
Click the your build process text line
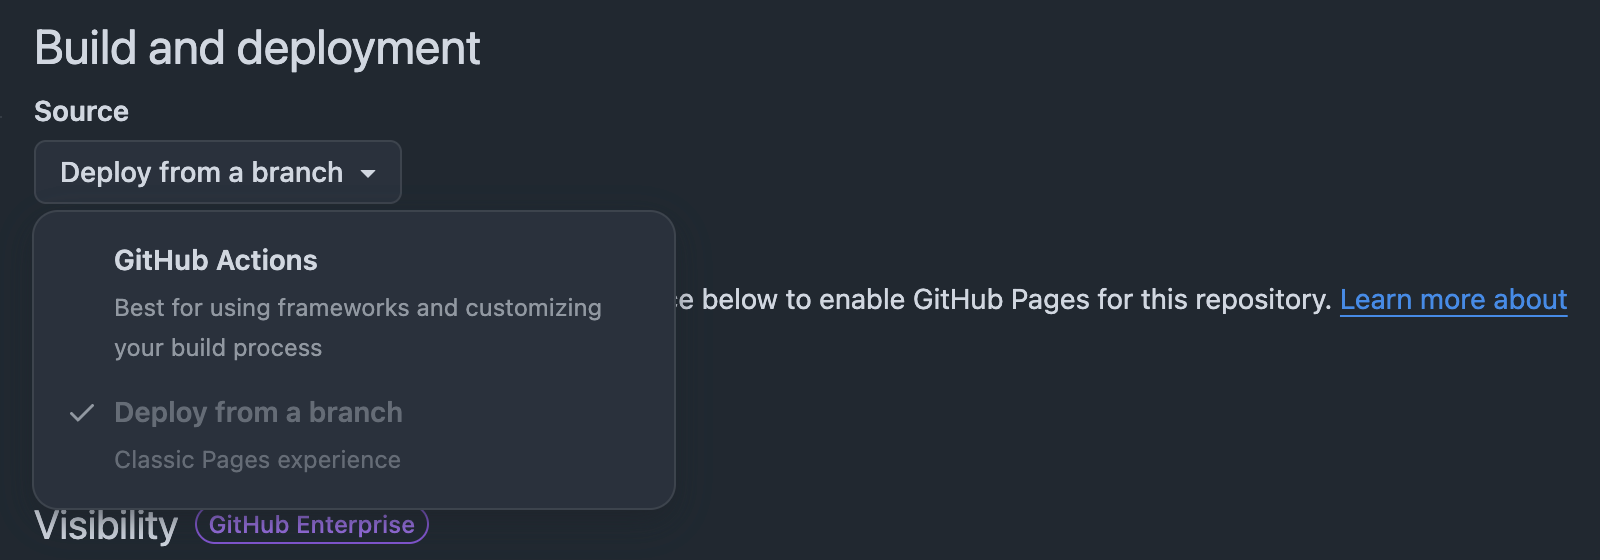click(x=218, y=348)
